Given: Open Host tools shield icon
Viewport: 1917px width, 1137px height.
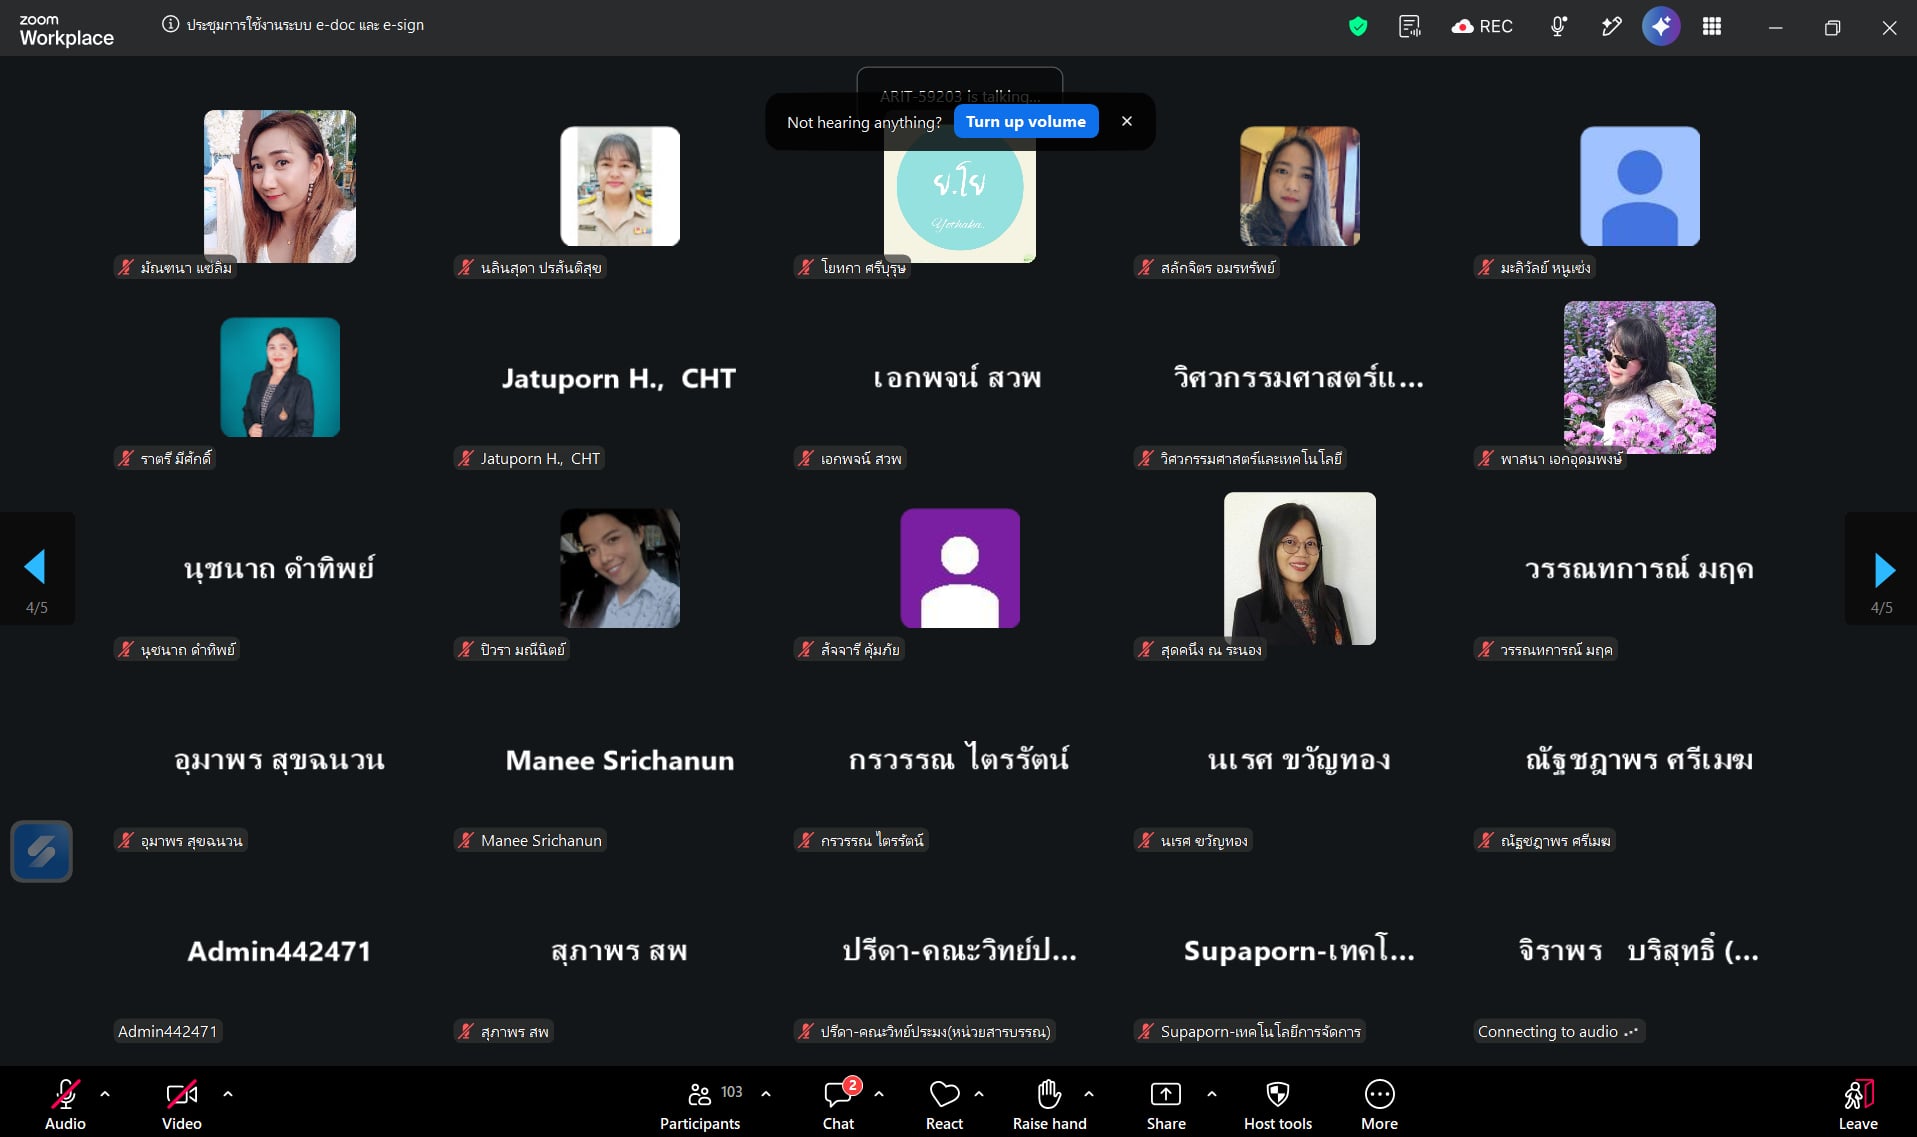Looking at the screenshot, I should [1278, 1105].
